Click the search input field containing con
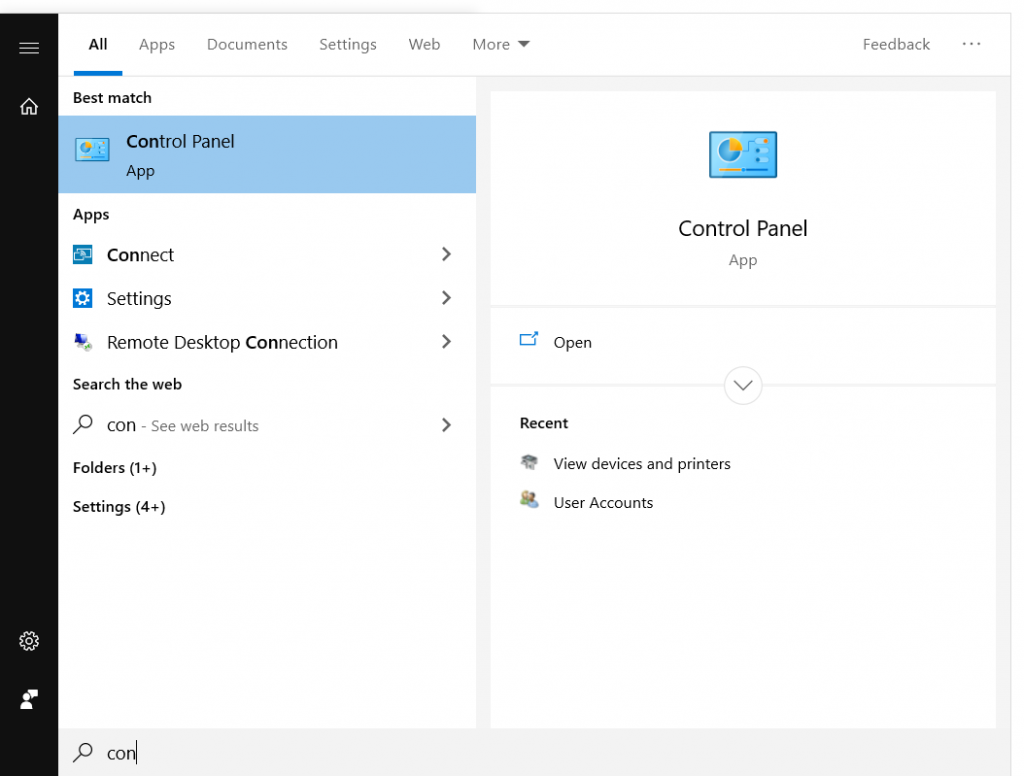 pos(534,752)
